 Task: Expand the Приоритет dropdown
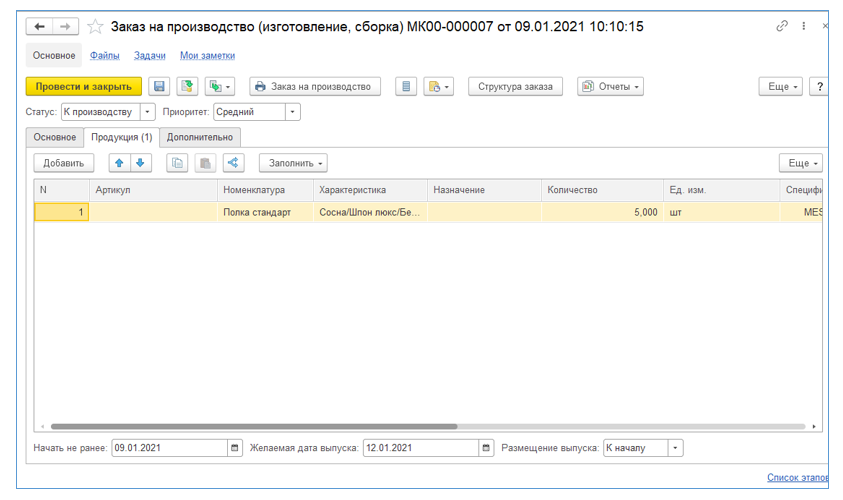(292, 112)
